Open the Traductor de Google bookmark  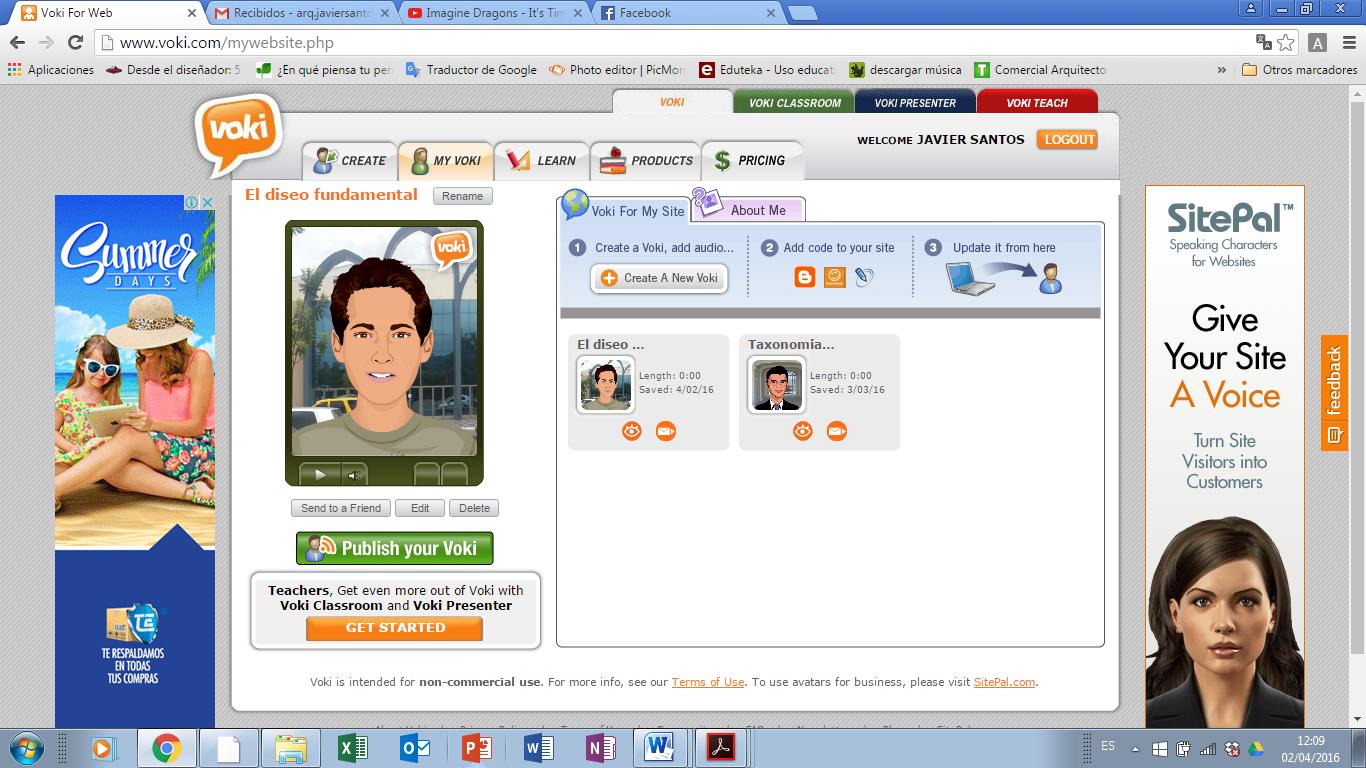click(x=471, y=70)
